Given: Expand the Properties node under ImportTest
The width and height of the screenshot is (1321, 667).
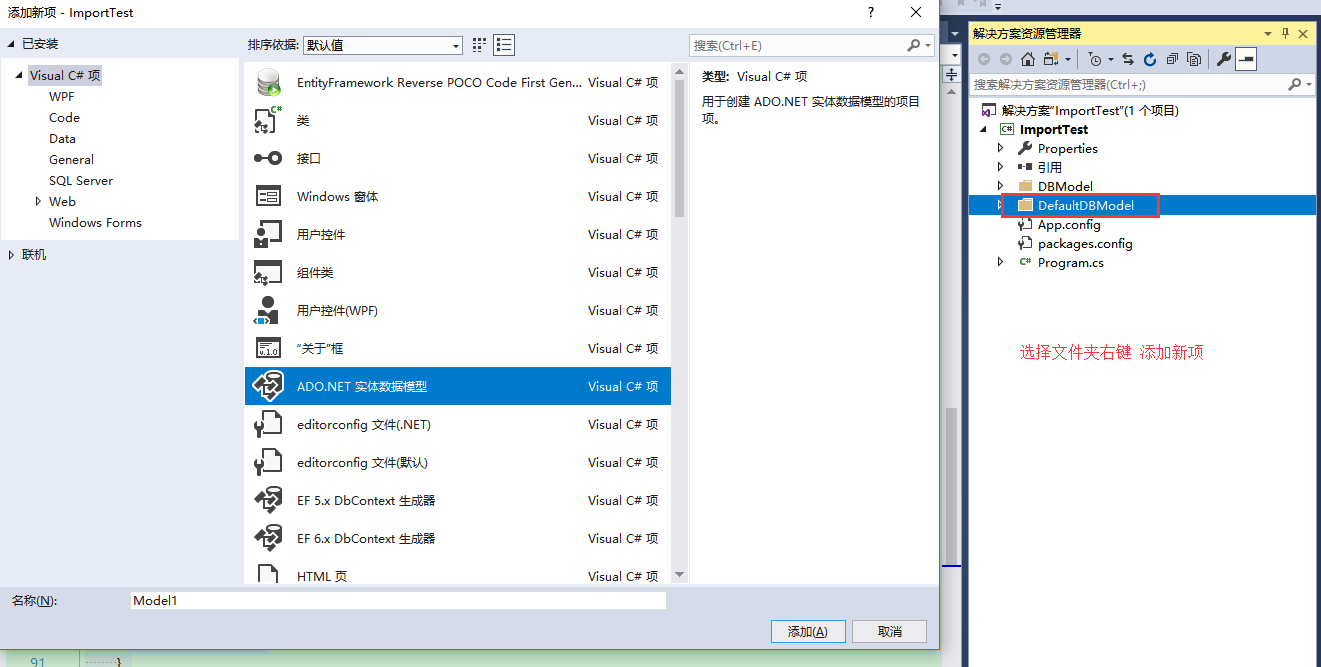Looking at the screenshot, I should pyautogui.click(x=1000, y=148).
